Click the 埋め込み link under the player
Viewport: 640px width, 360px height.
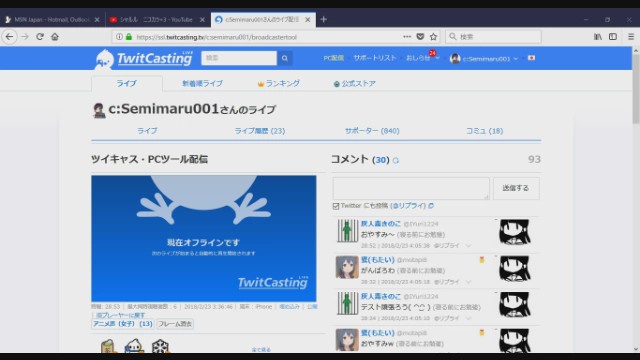[x=289, y=307]
